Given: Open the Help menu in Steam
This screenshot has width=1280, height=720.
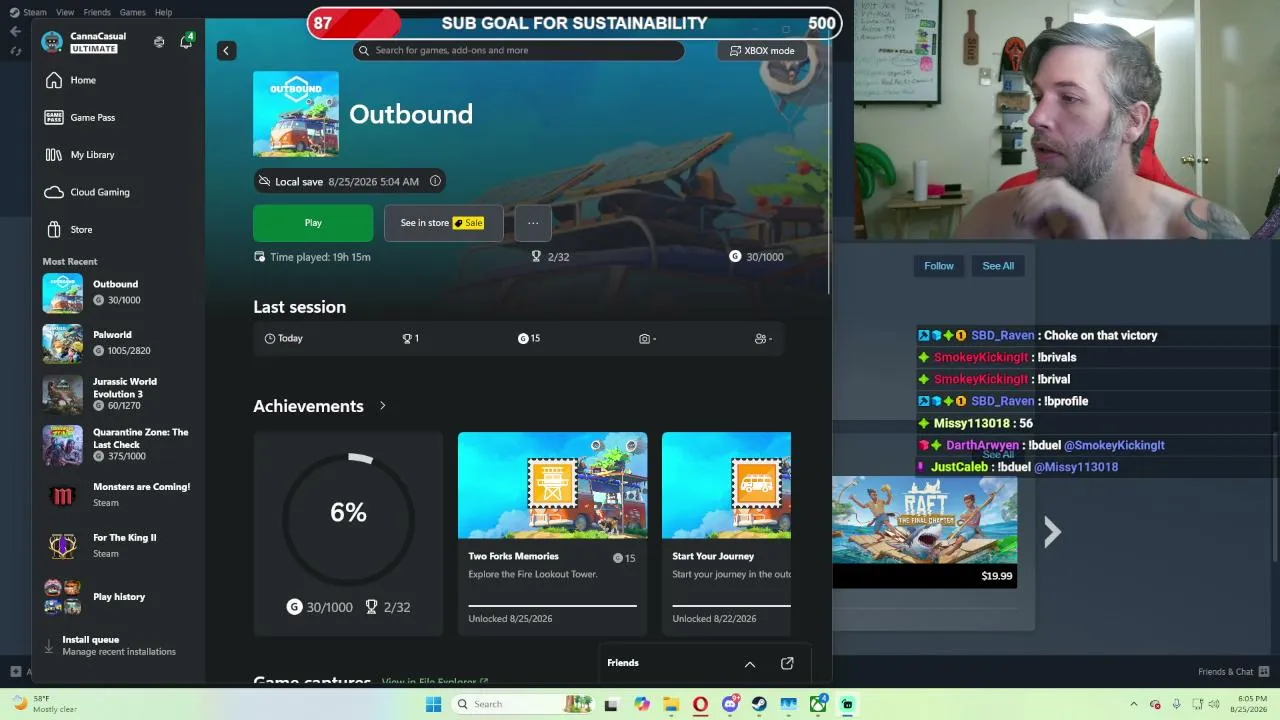Looking at the screenshot, I should tap(164, 12).
